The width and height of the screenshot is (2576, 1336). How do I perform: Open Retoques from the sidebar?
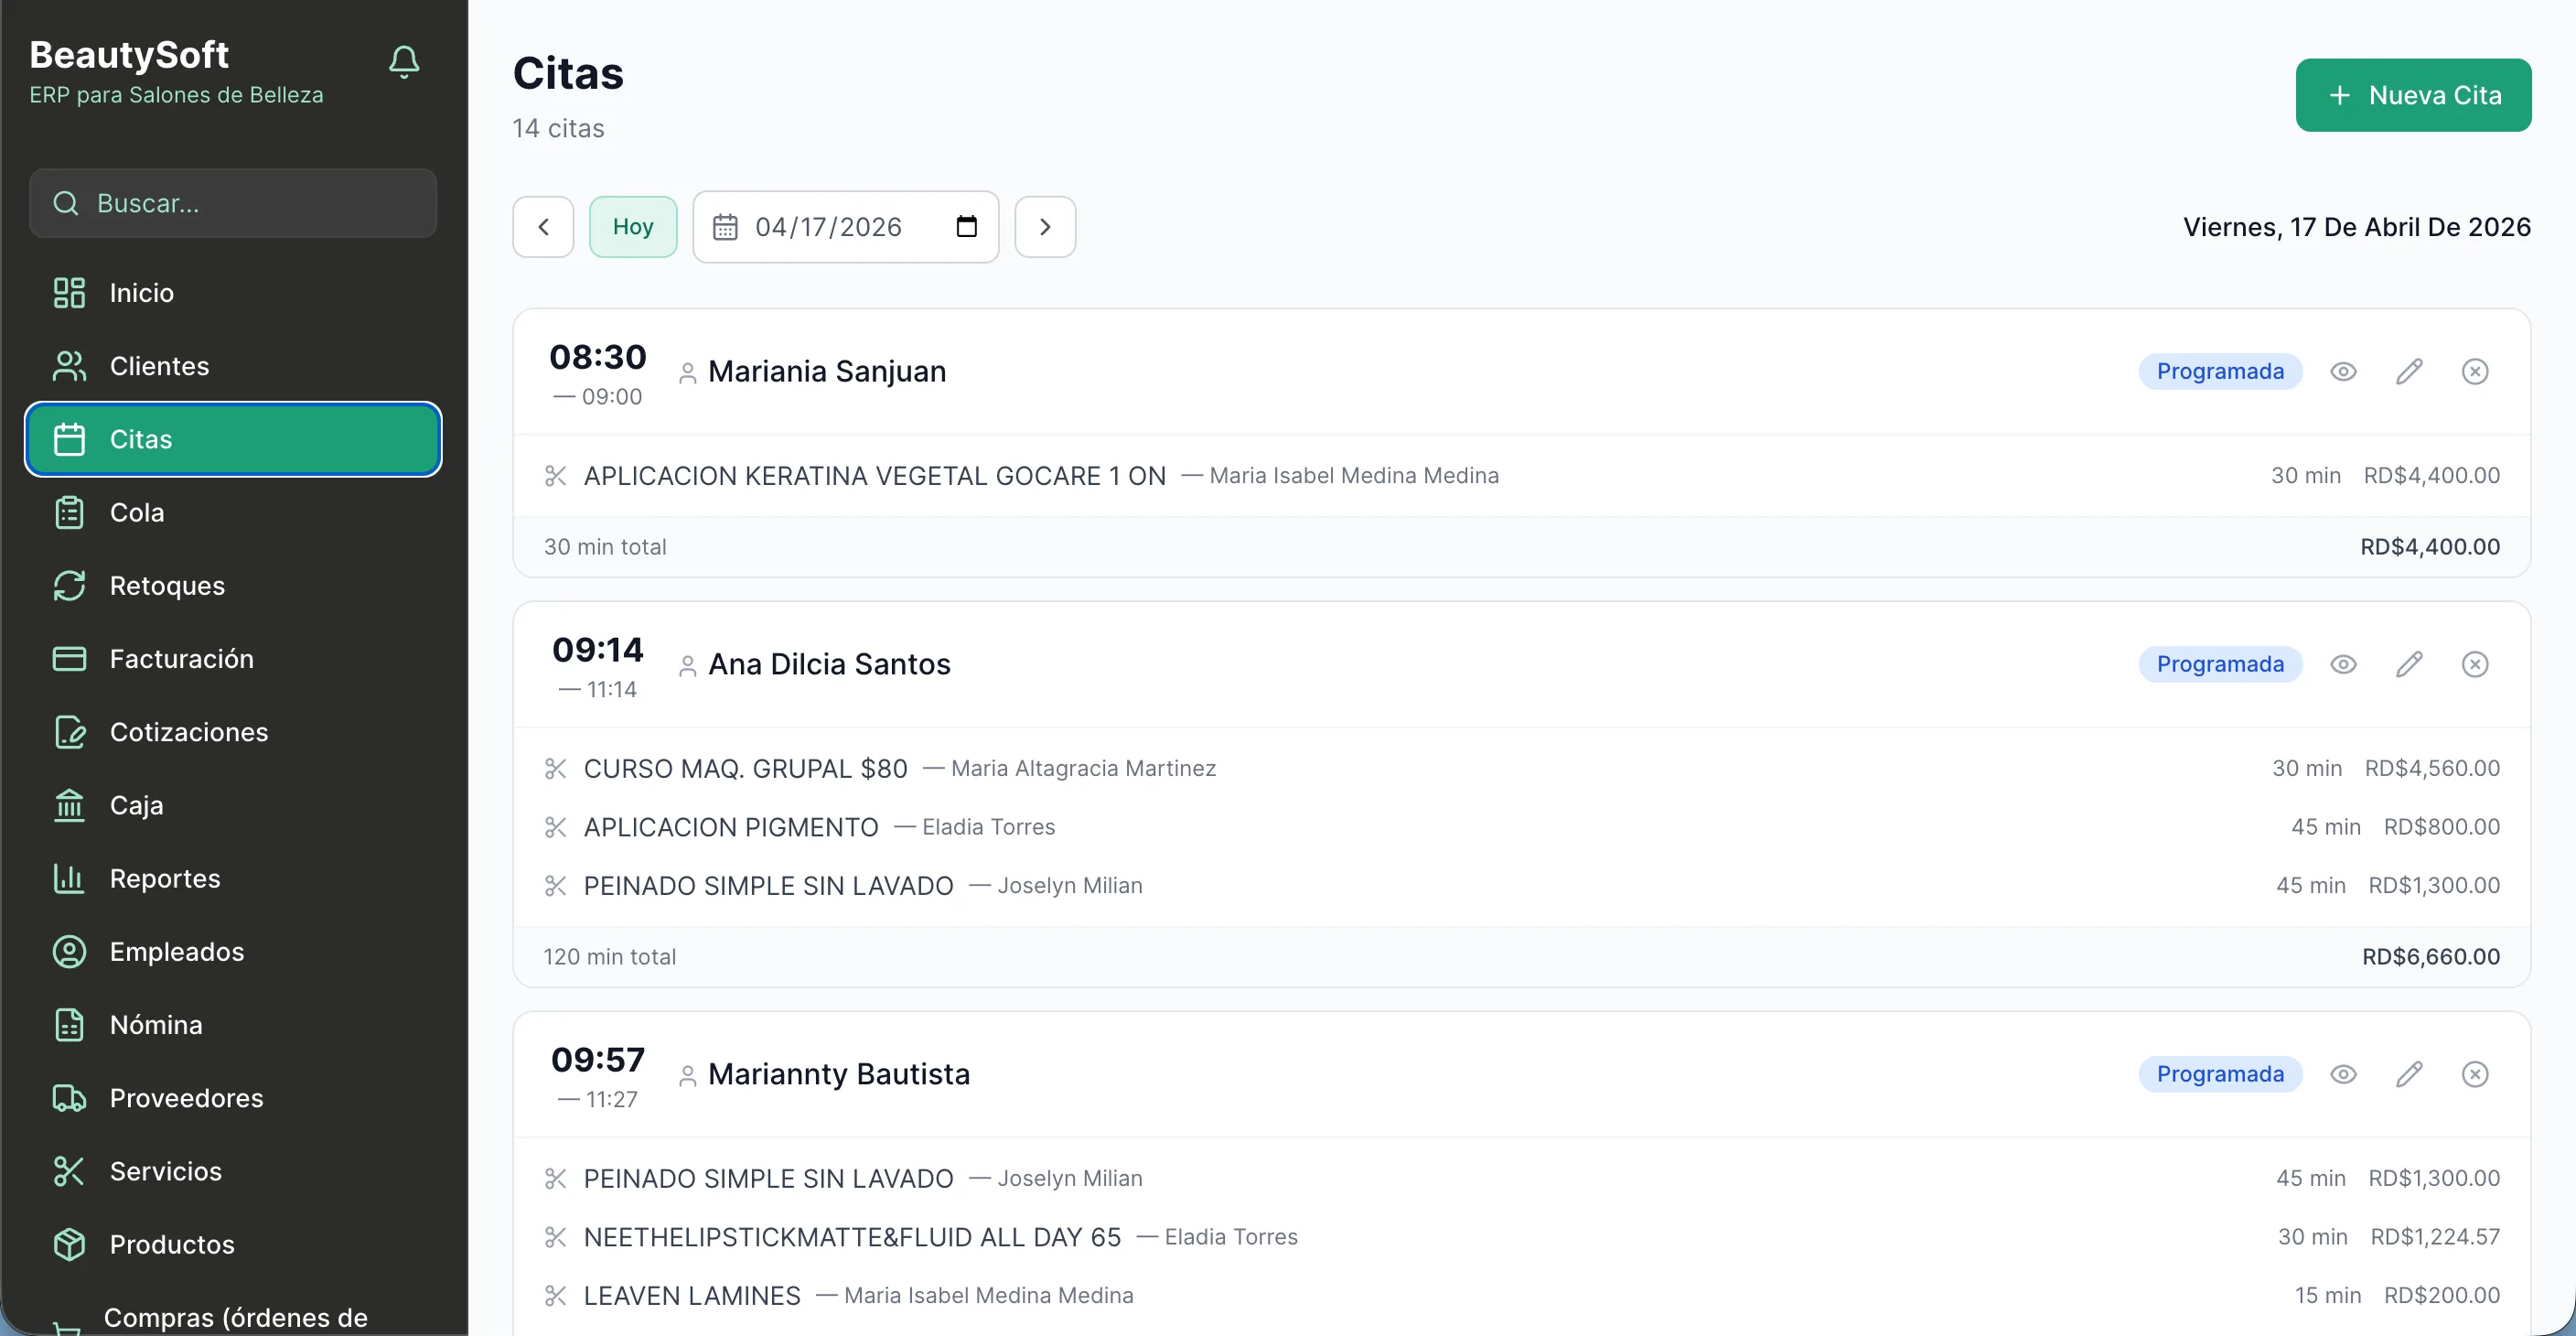click(x=166, y=585)
